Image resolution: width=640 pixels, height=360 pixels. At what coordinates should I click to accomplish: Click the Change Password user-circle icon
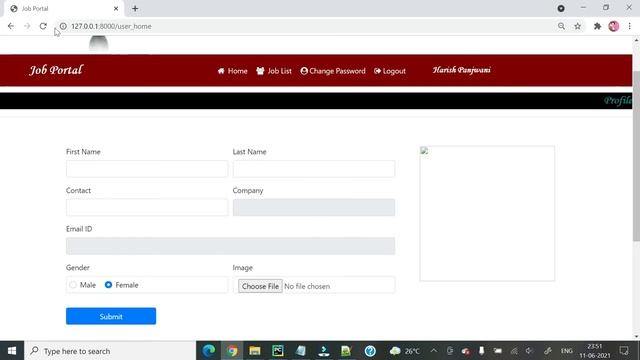pyautogui.click(x=304, y=71)
